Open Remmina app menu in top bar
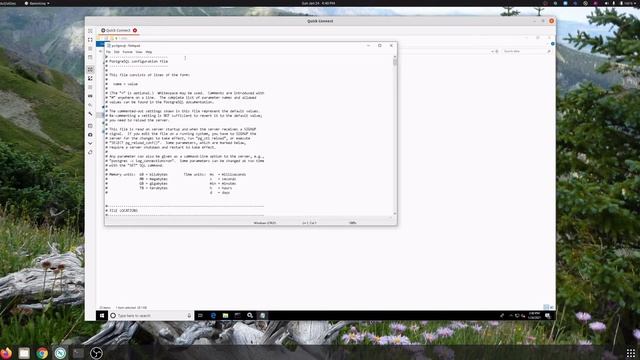Screen dimensions: 640x360 [x=37, y=3]
